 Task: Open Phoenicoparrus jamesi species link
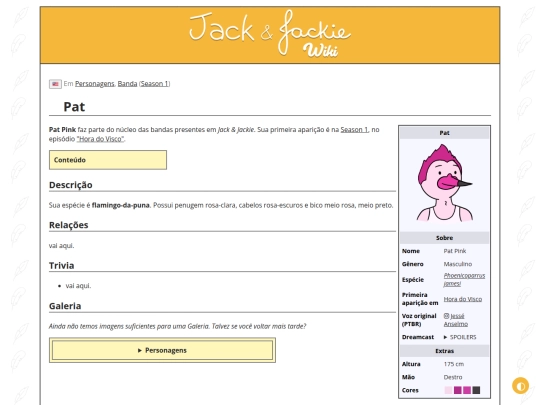464,280
